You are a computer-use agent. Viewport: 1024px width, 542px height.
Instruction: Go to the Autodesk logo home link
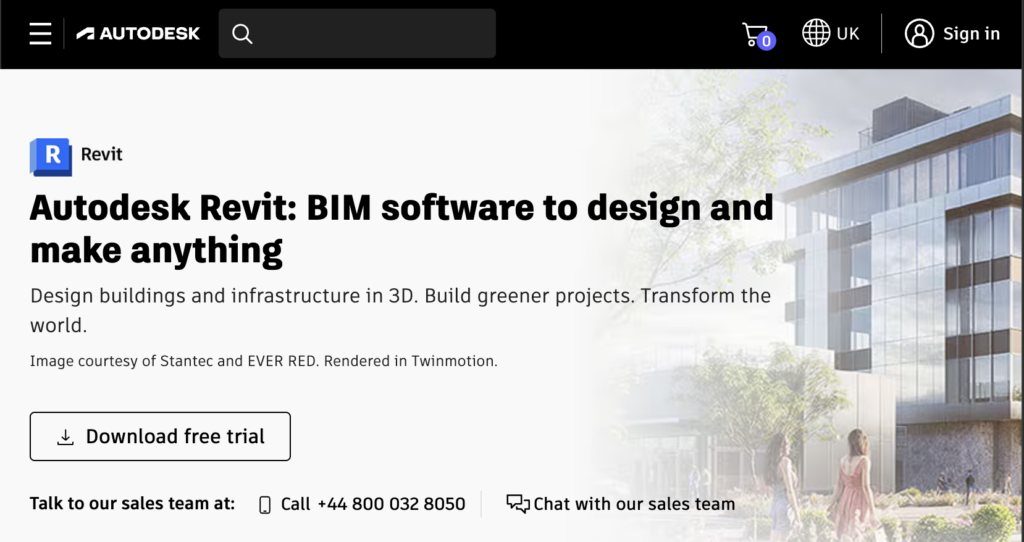tap(138, 33)
